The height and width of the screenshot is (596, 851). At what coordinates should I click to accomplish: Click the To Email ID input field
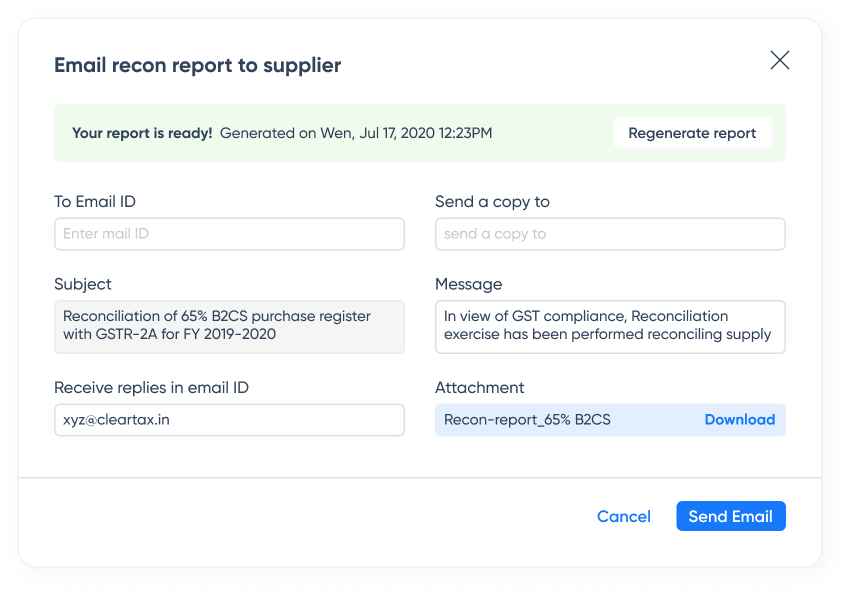click(229, 234)
